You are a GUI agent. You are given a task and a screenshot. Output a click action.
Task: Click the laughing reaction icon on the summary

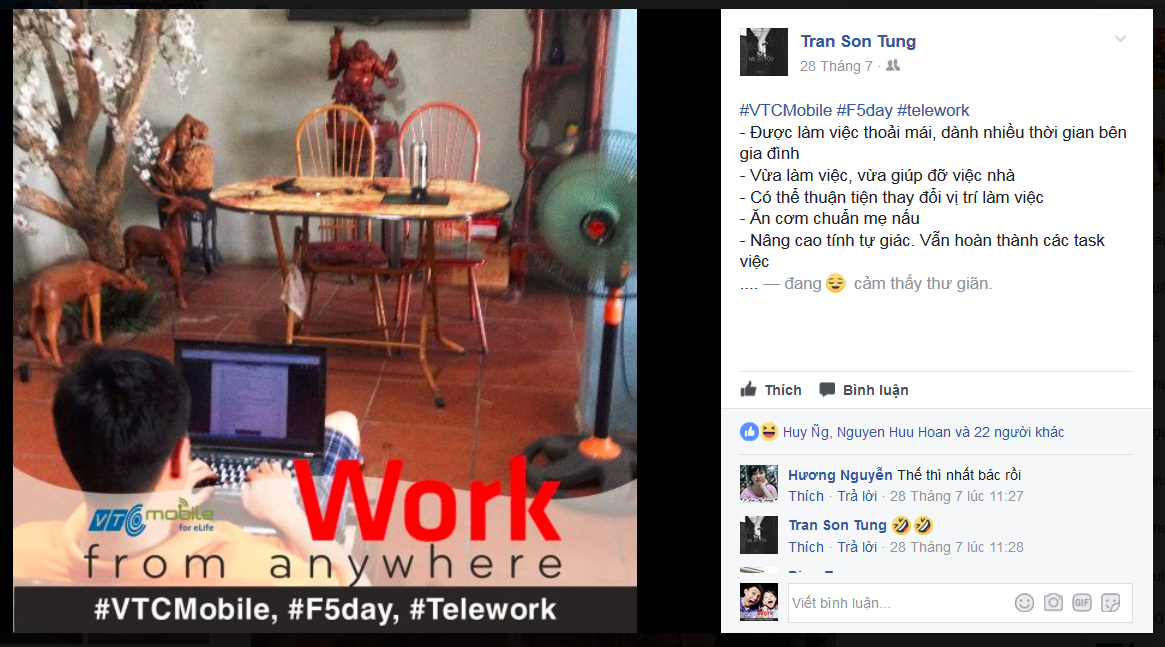point(768,432)
